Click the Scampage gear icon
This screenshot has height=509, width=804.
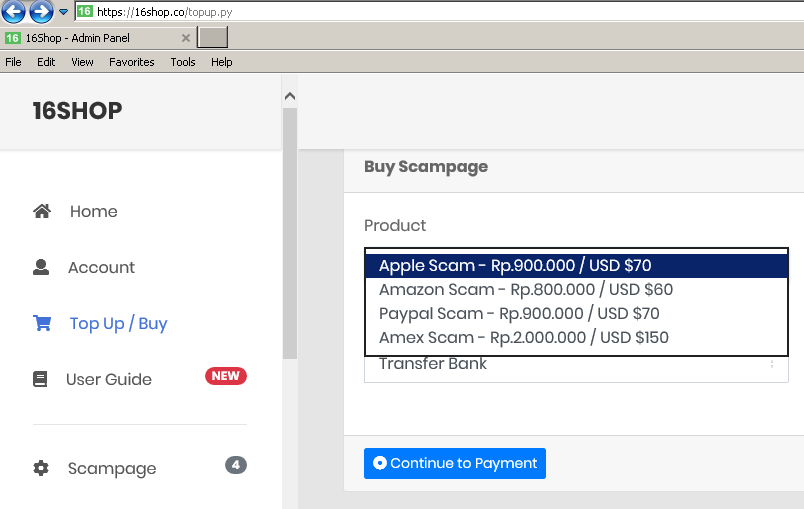[41, 468]
